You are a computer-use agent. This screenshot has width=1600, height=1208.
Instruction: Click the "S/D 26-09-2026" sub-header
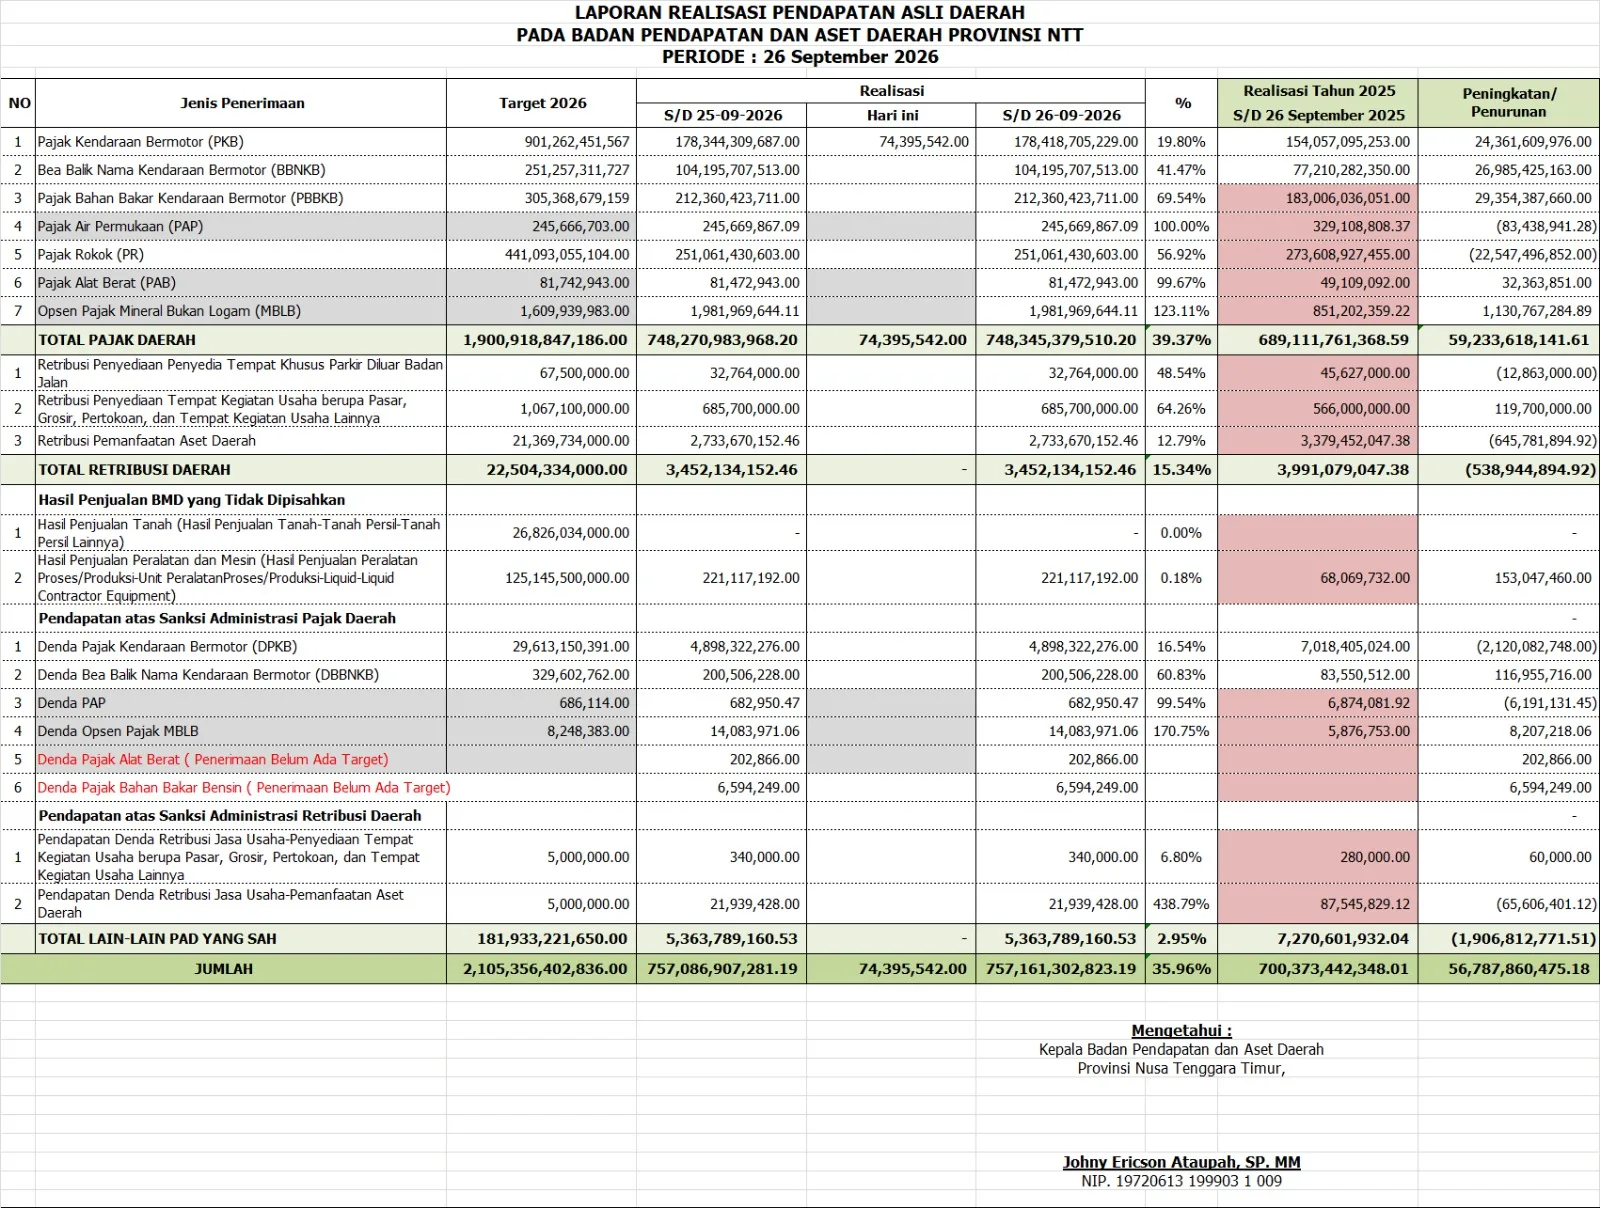(x=1062, y=115)
